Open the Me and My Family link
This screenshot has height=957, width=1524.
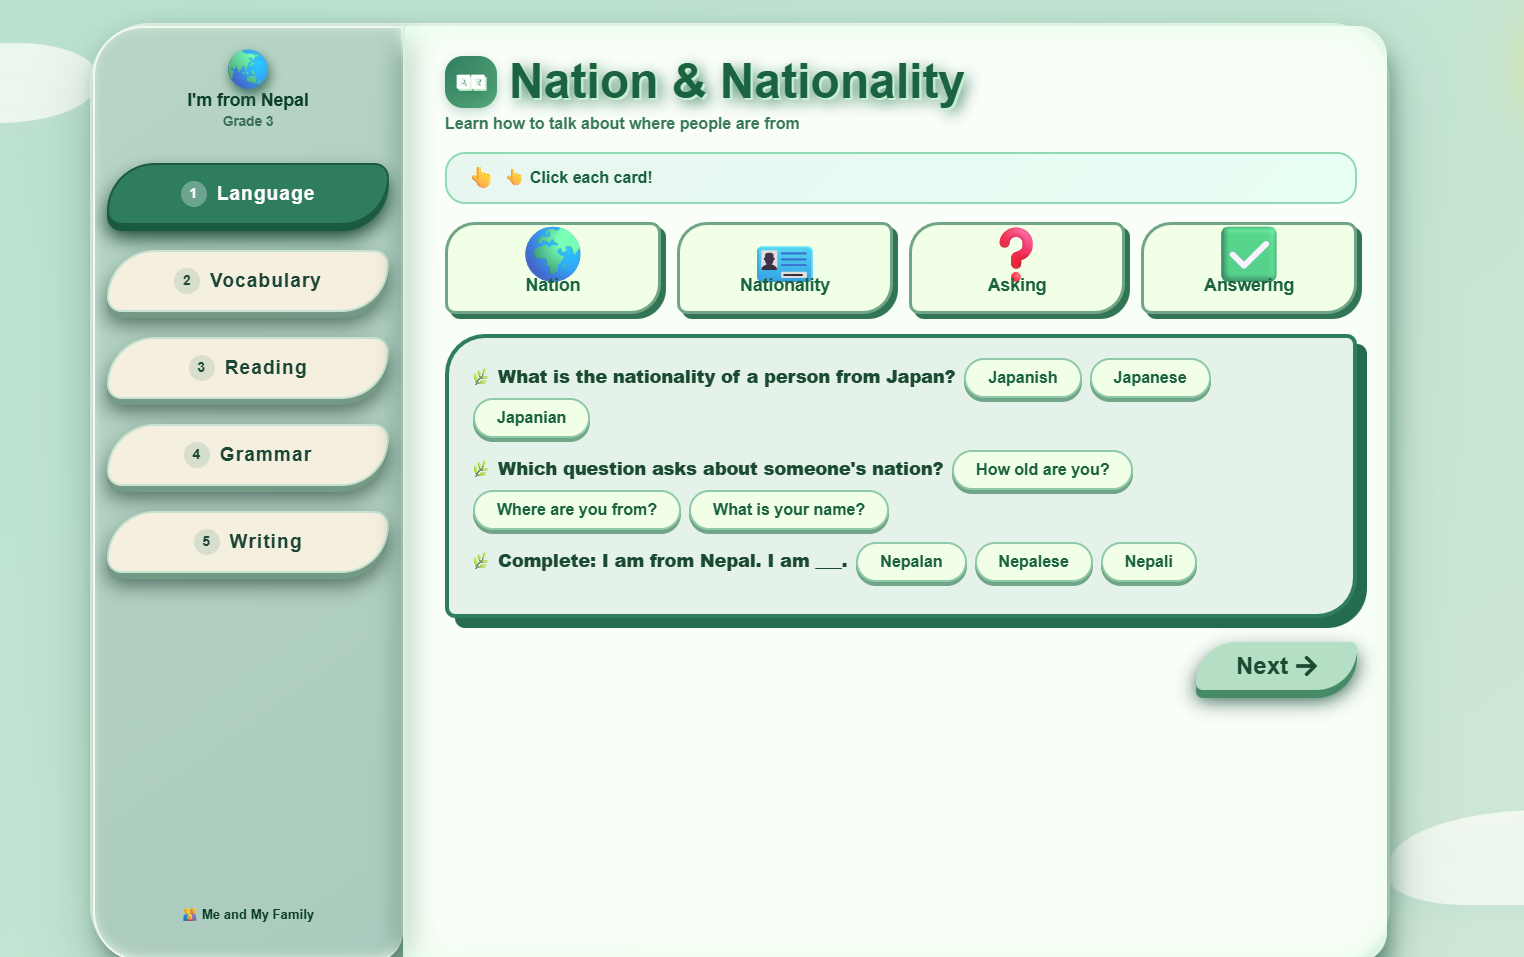(x=257, y=914)
